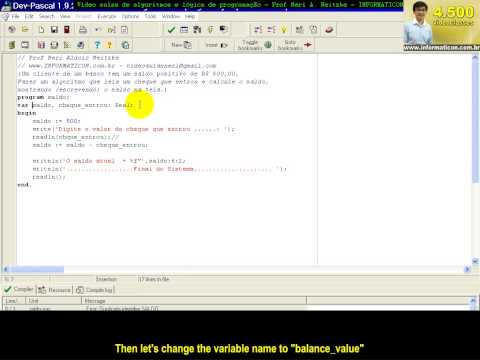Click the open folder toolbar icon
Image resolution: width=480 pixels, height=360 pixels.
click(25, 29)
